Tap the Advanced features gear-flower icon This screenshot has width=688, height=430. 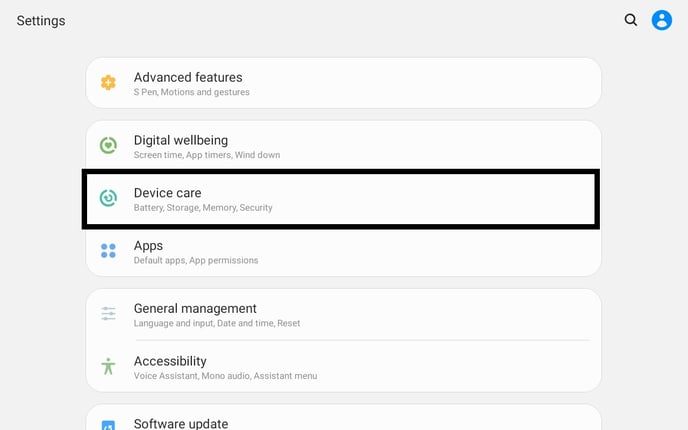[x=108, y=83]
